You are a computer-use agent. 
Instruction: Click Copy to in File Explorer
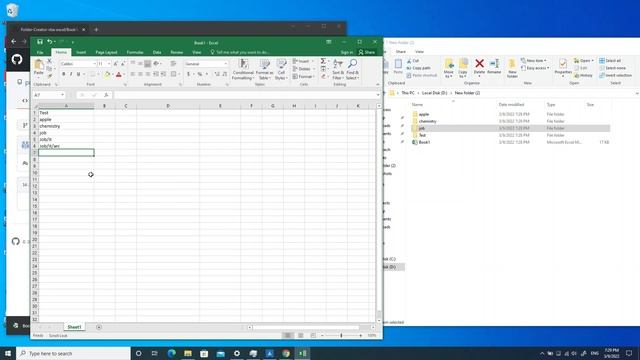tap(463, 68)
